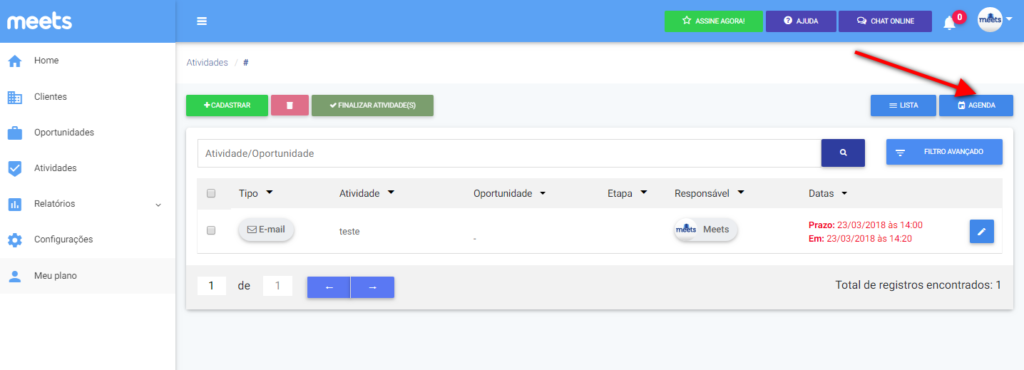Click the Meets responsável chip
Screen dimensions: 1024x370
point(705,230)
